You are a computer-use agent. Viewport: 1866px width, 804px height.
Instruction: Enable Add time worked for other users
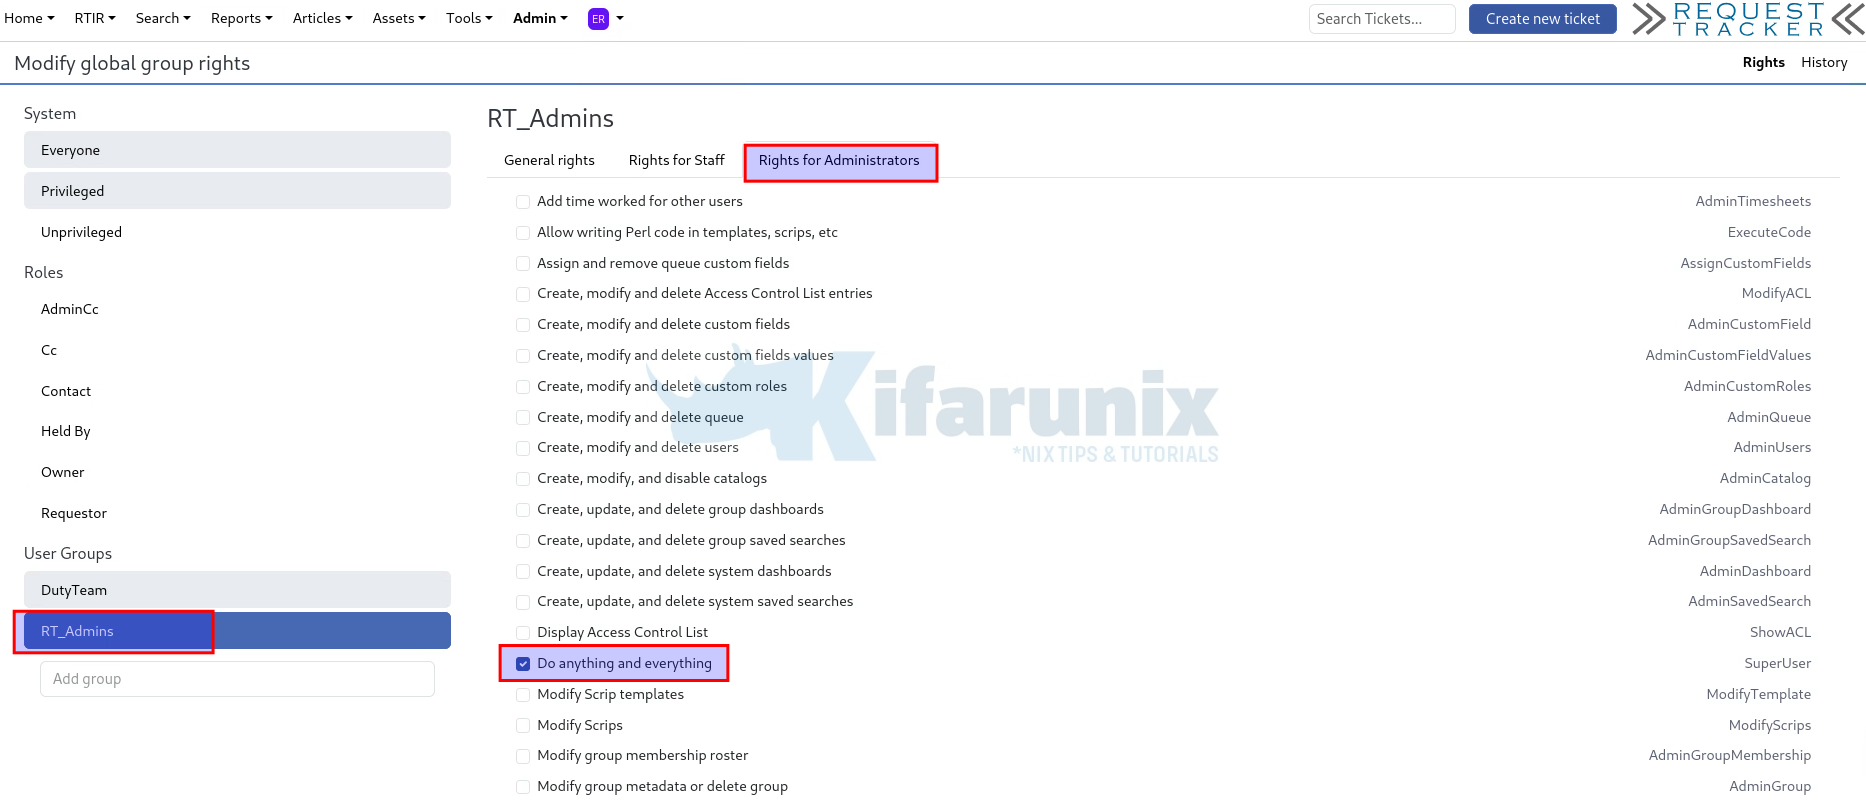click(x=523, y=202)
